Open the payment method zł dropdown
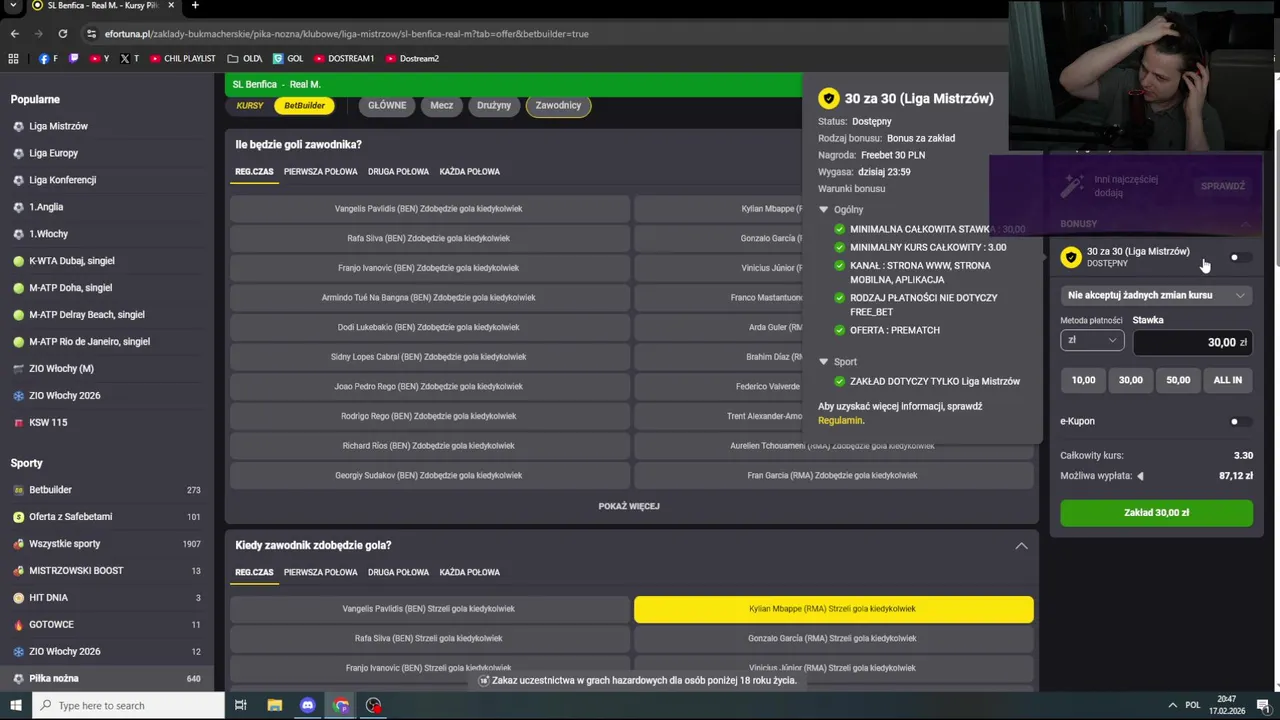The height and width of the screenshot is (720, 1280). click(1092, 340)
